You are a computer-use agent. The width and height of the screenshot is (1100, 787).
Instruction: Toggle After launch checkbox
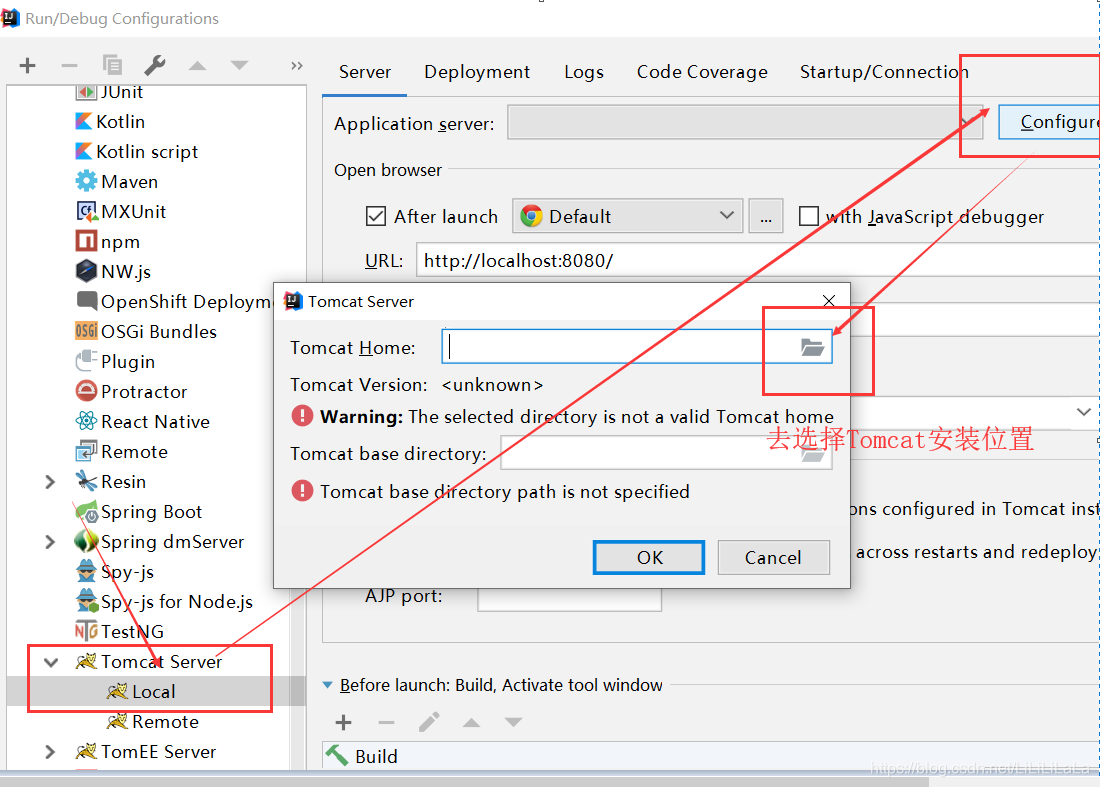tap(376, 216)
